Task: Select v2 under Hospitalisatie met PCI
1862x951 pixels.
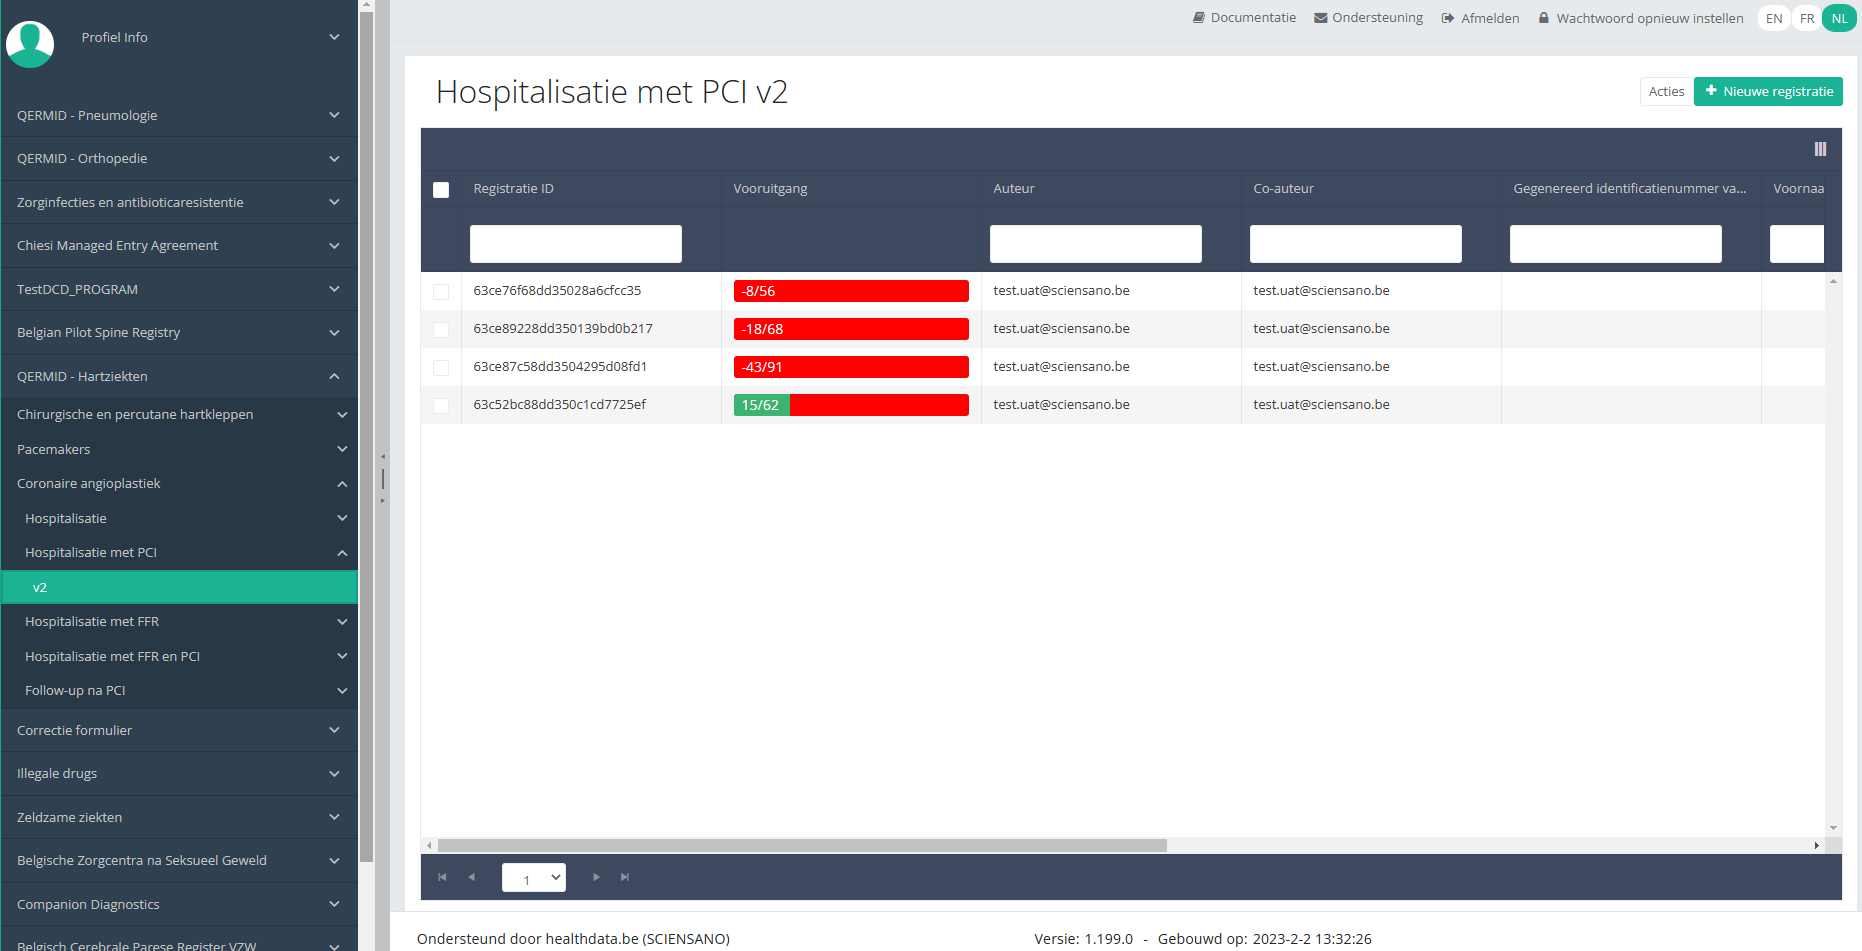Action: coord(178,587)
